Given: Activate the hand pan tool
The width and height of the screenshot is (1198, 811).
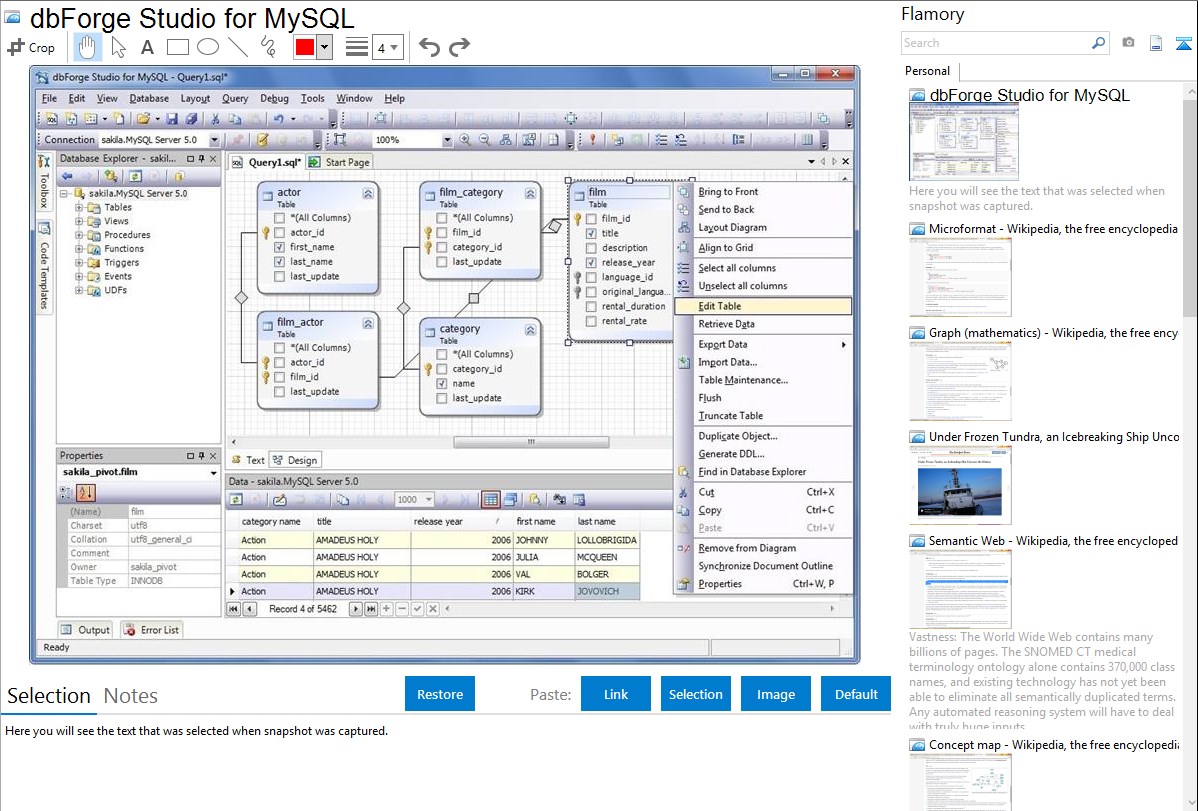Looking at the screenshot, I should coord(88,47).
